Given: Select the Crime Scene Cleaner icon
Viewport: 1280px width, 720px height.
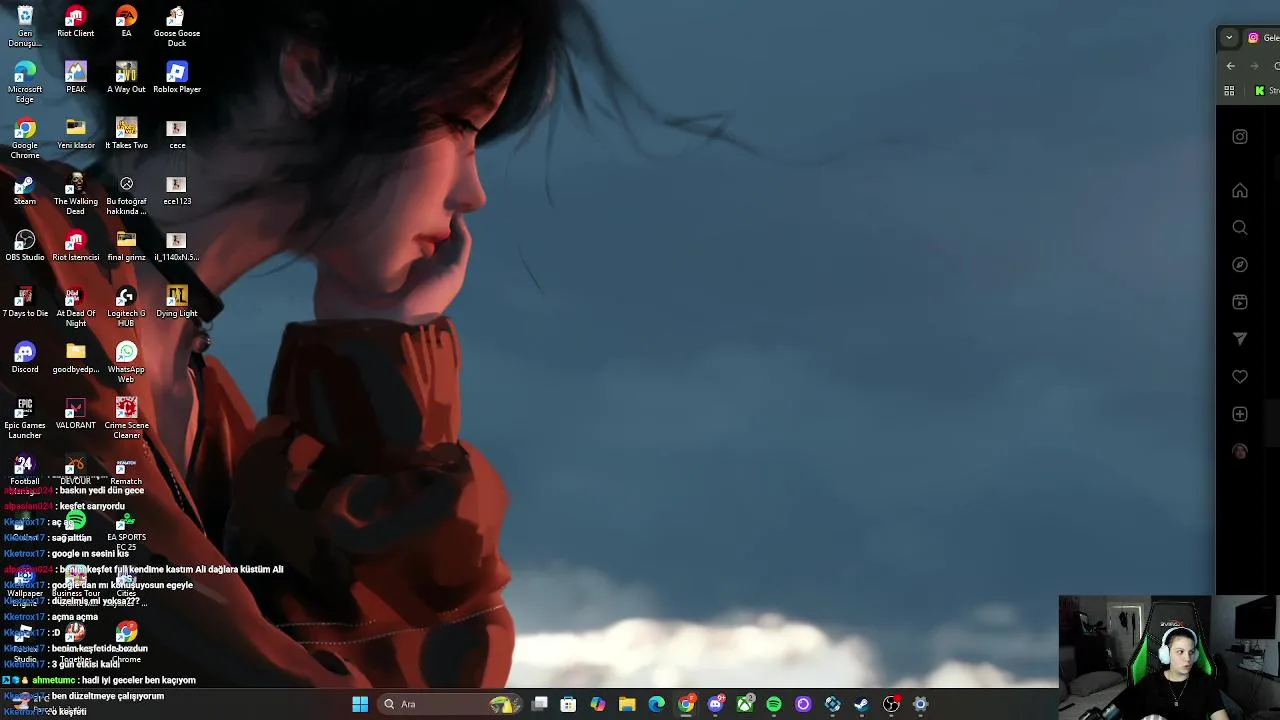Looking at the screenshot, I should click(x=126, y=419).
